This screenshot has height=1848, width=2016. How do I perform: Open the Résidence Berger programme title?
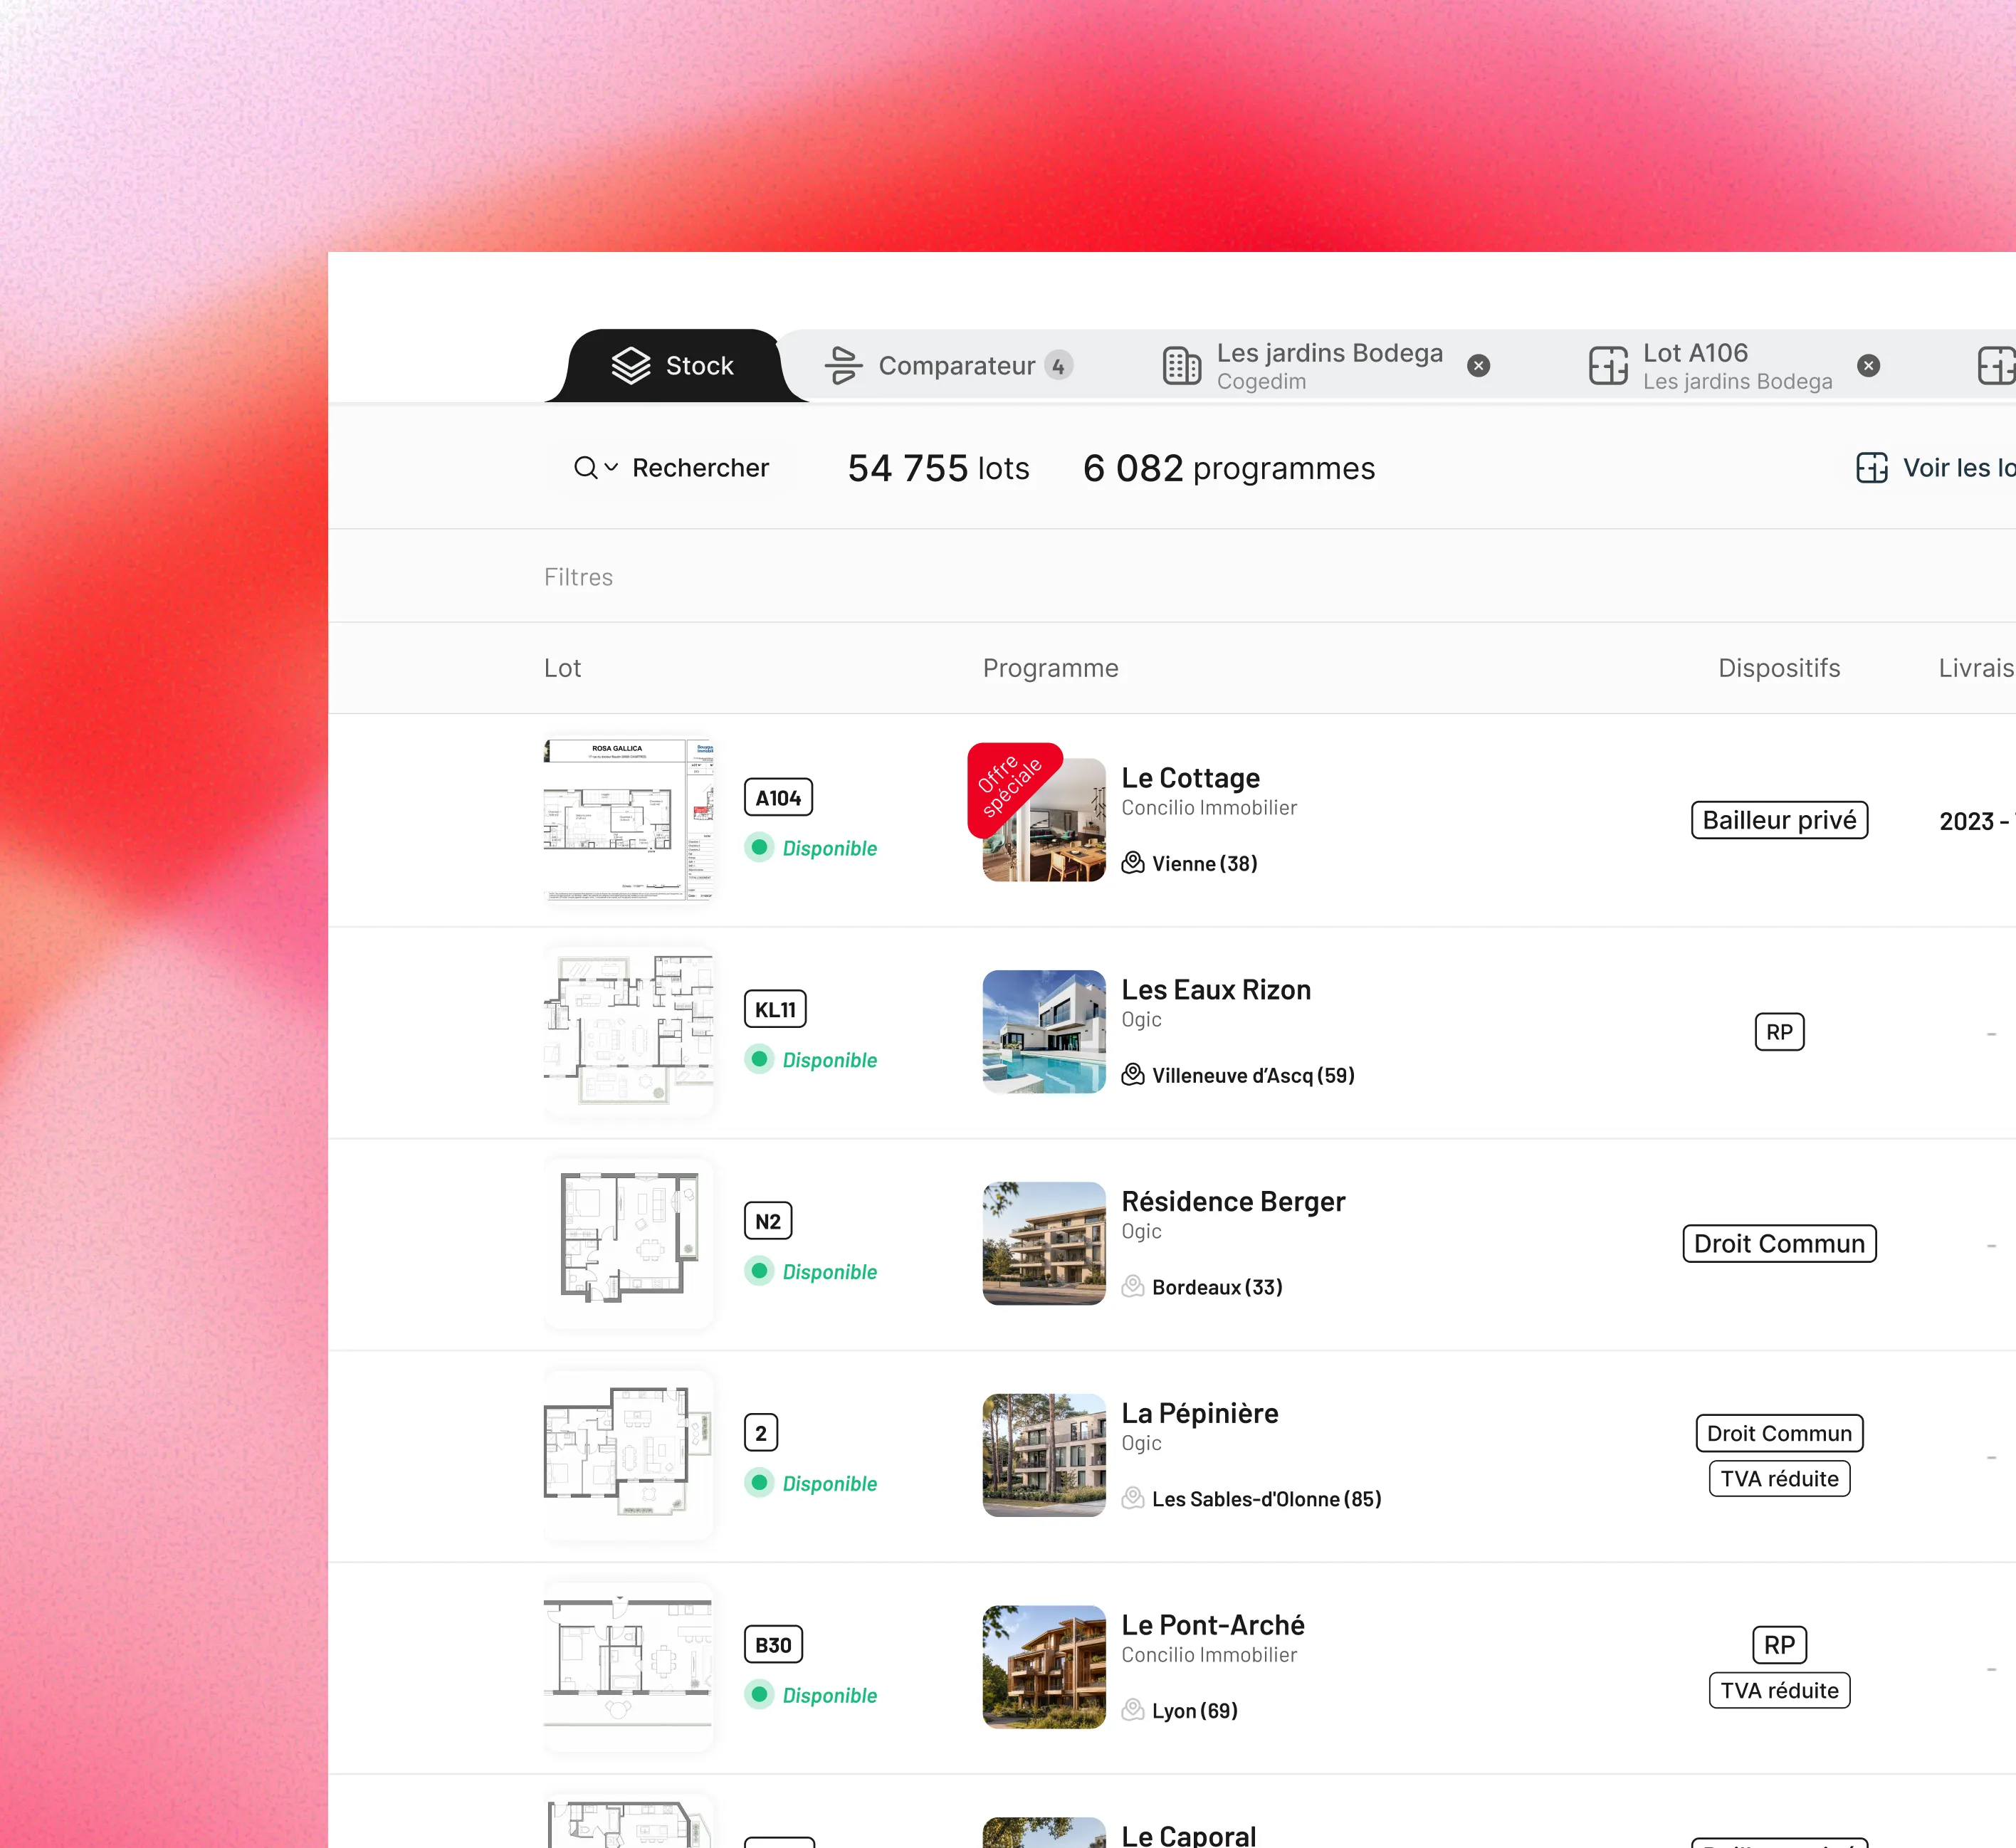point(1233,1202)
